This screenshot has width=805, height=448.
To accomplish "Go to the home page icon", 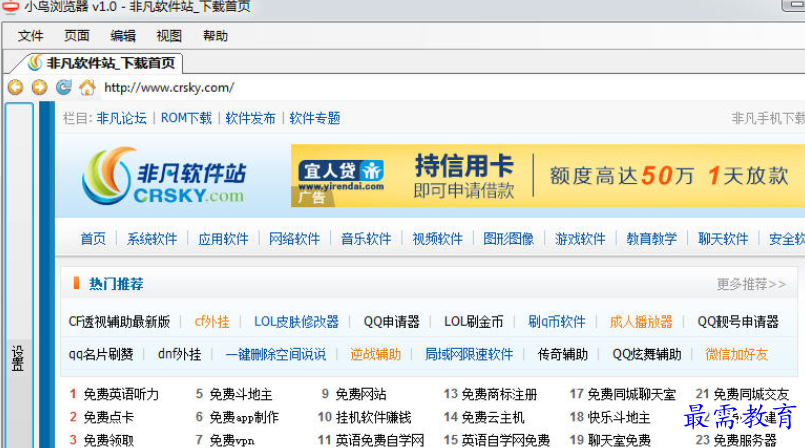I will click(x=87, y=87).
